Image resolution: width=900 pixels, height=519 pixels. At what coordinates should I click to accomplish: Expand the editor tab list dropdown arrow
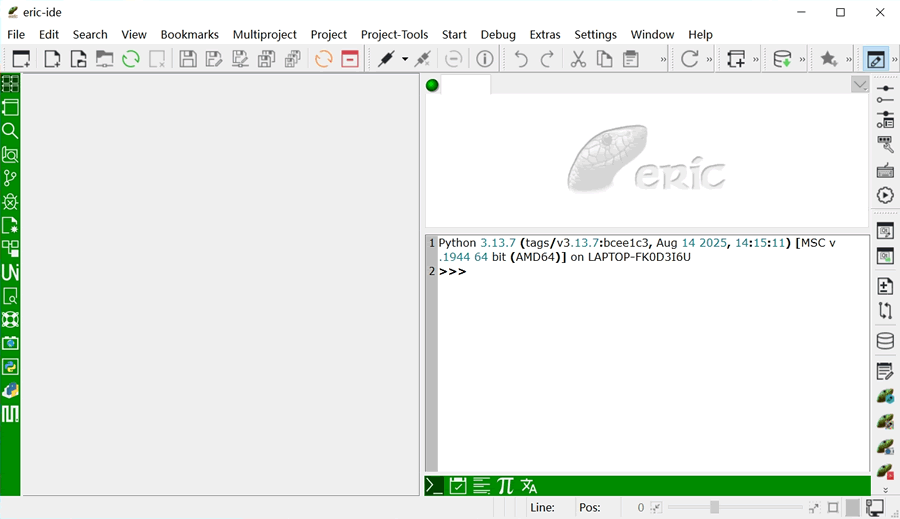coord(860,85)
